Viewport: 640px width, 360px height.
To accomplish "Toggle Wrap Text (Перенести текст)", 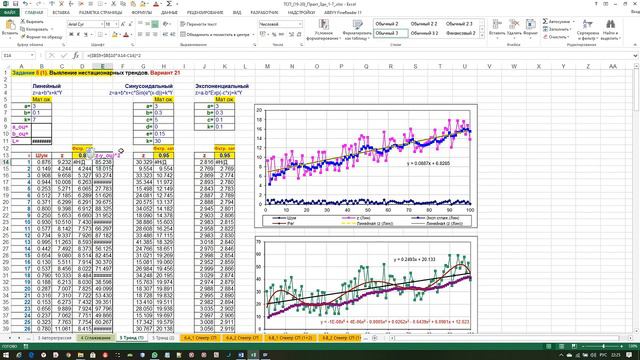I will [x=198, y=24].
